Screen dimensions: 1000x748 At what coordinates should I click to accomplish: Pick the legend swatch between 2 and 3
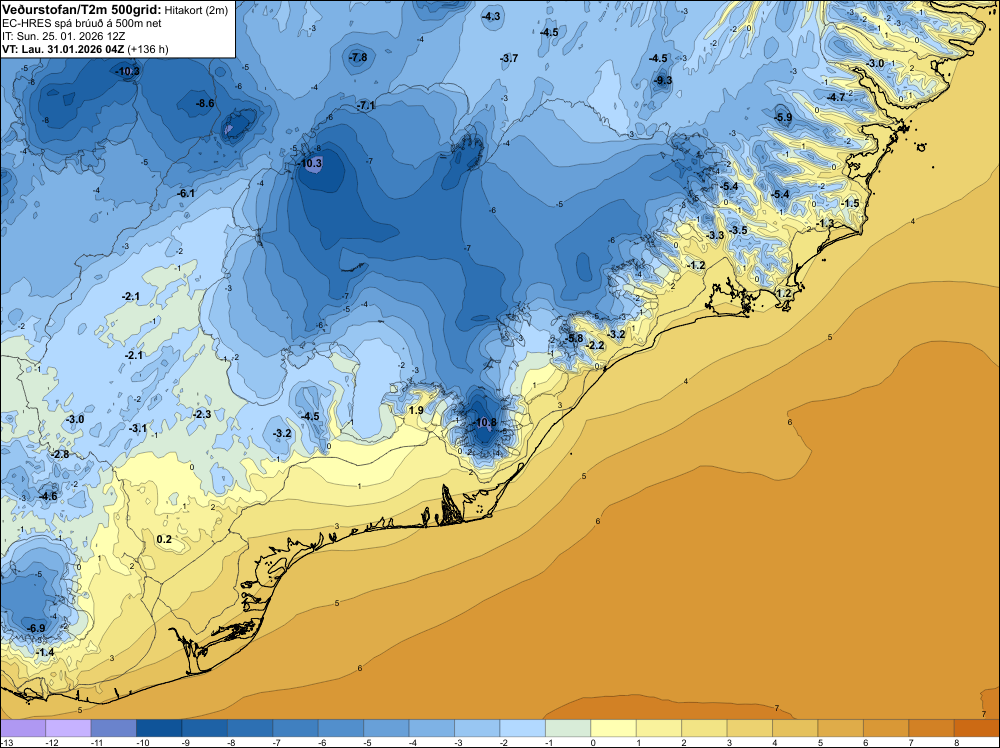pyautogui.click(x=704, y=728)
